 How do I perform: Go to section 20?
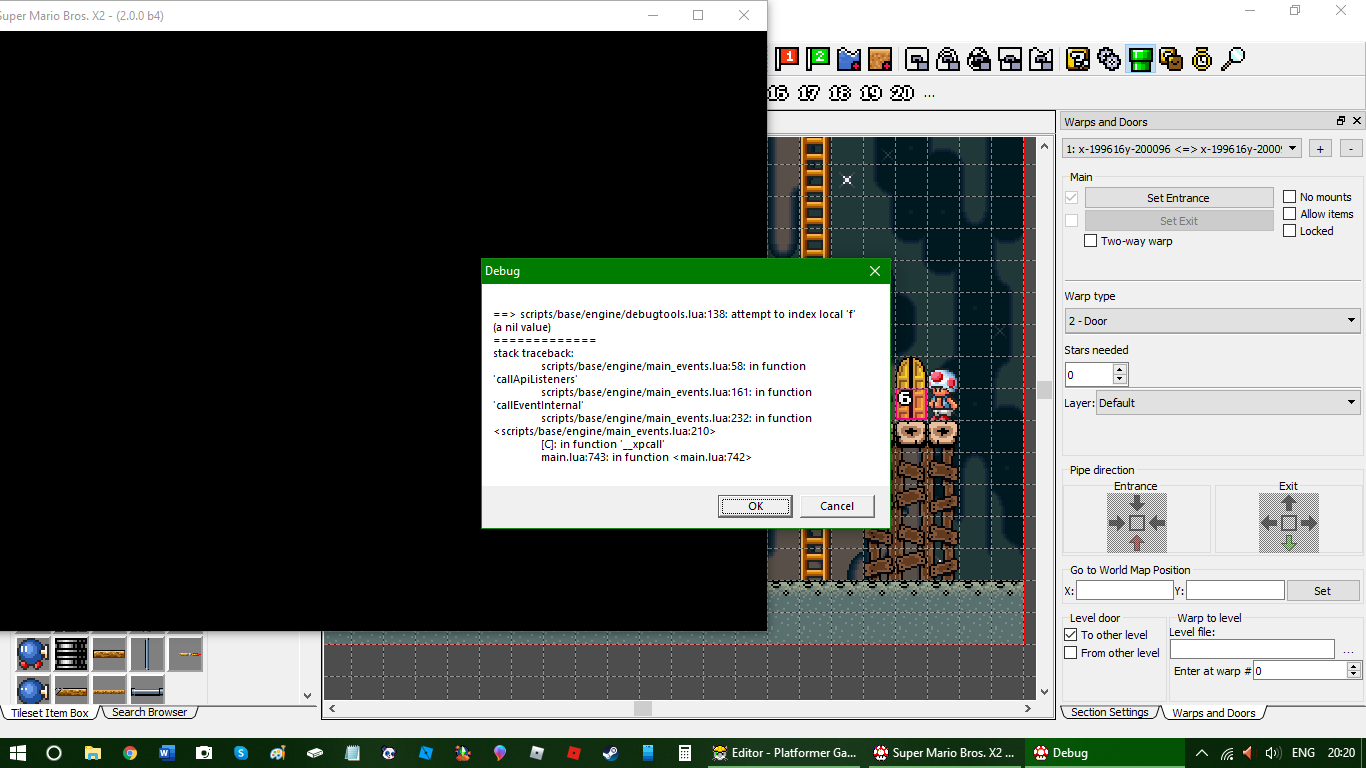coord(902,93)
